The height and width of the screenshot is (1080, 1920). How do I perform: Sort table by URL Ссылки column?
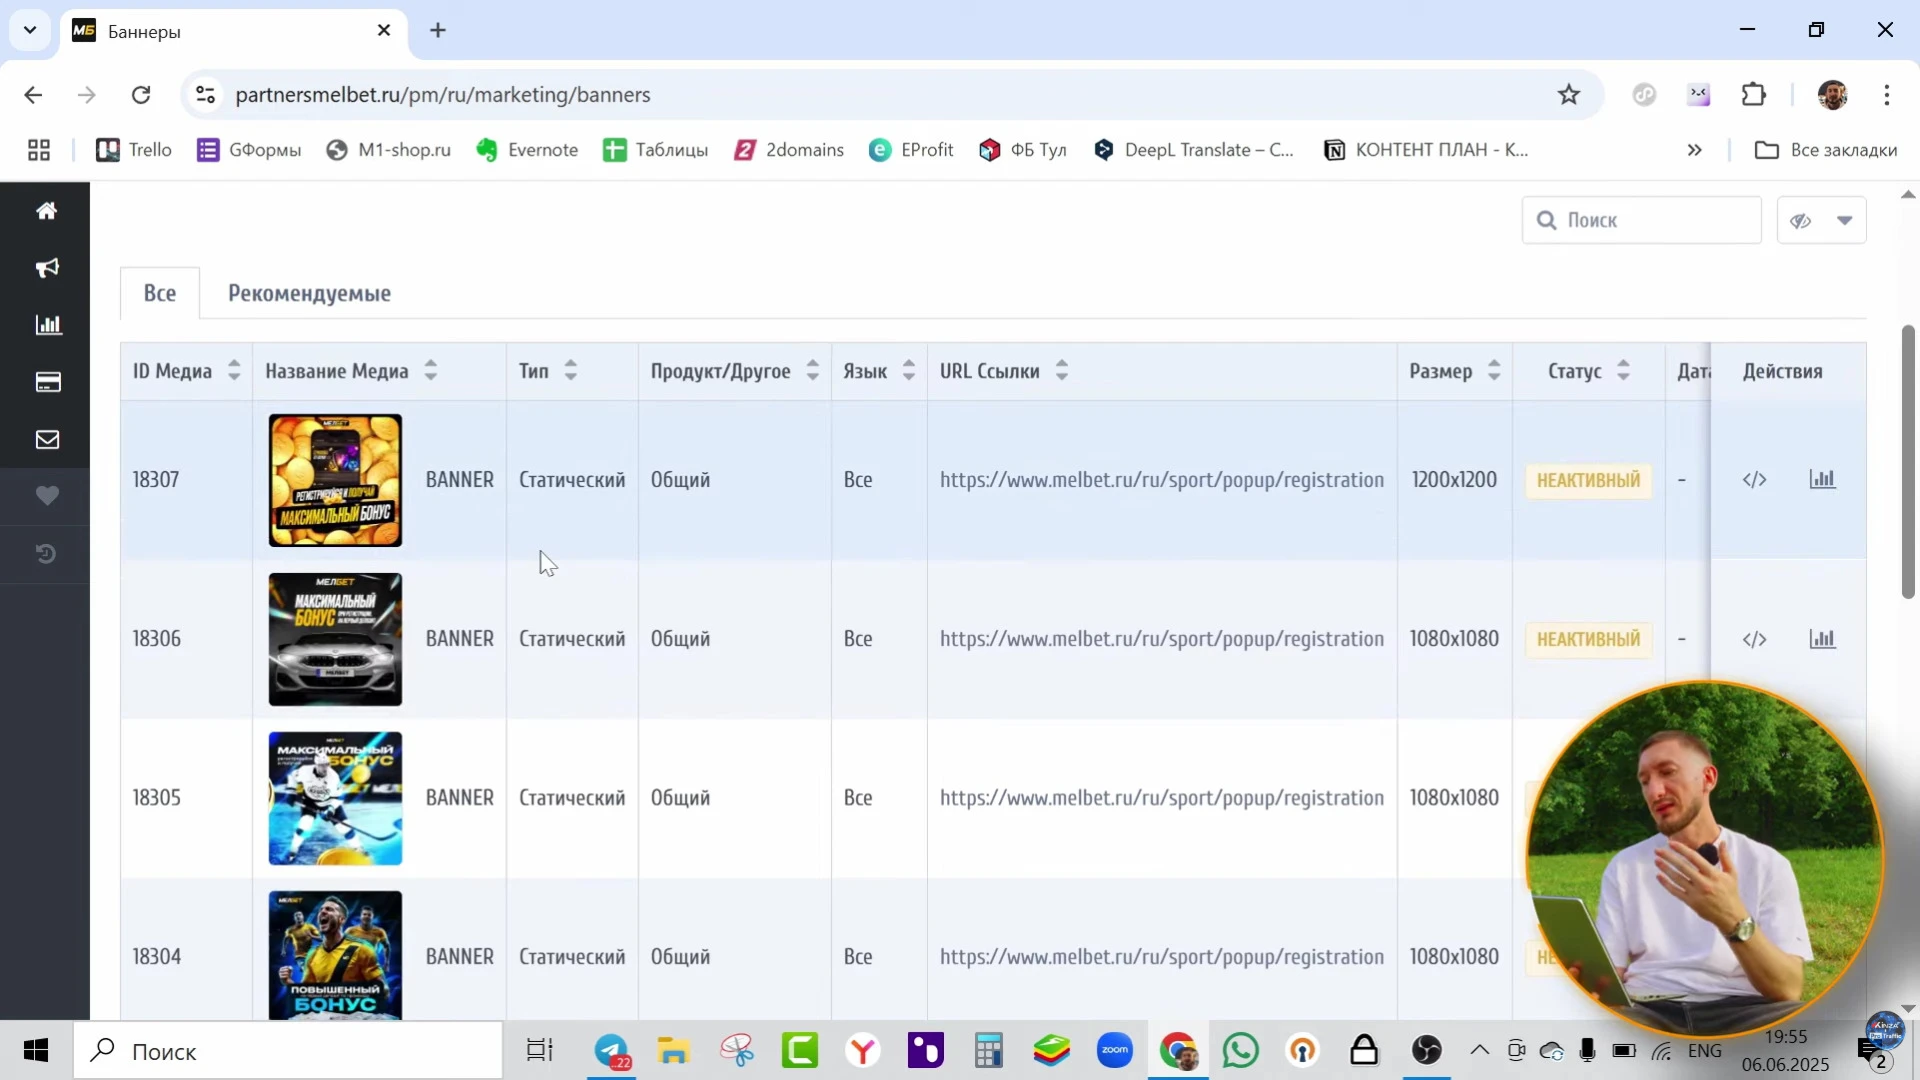(1062, 371)
